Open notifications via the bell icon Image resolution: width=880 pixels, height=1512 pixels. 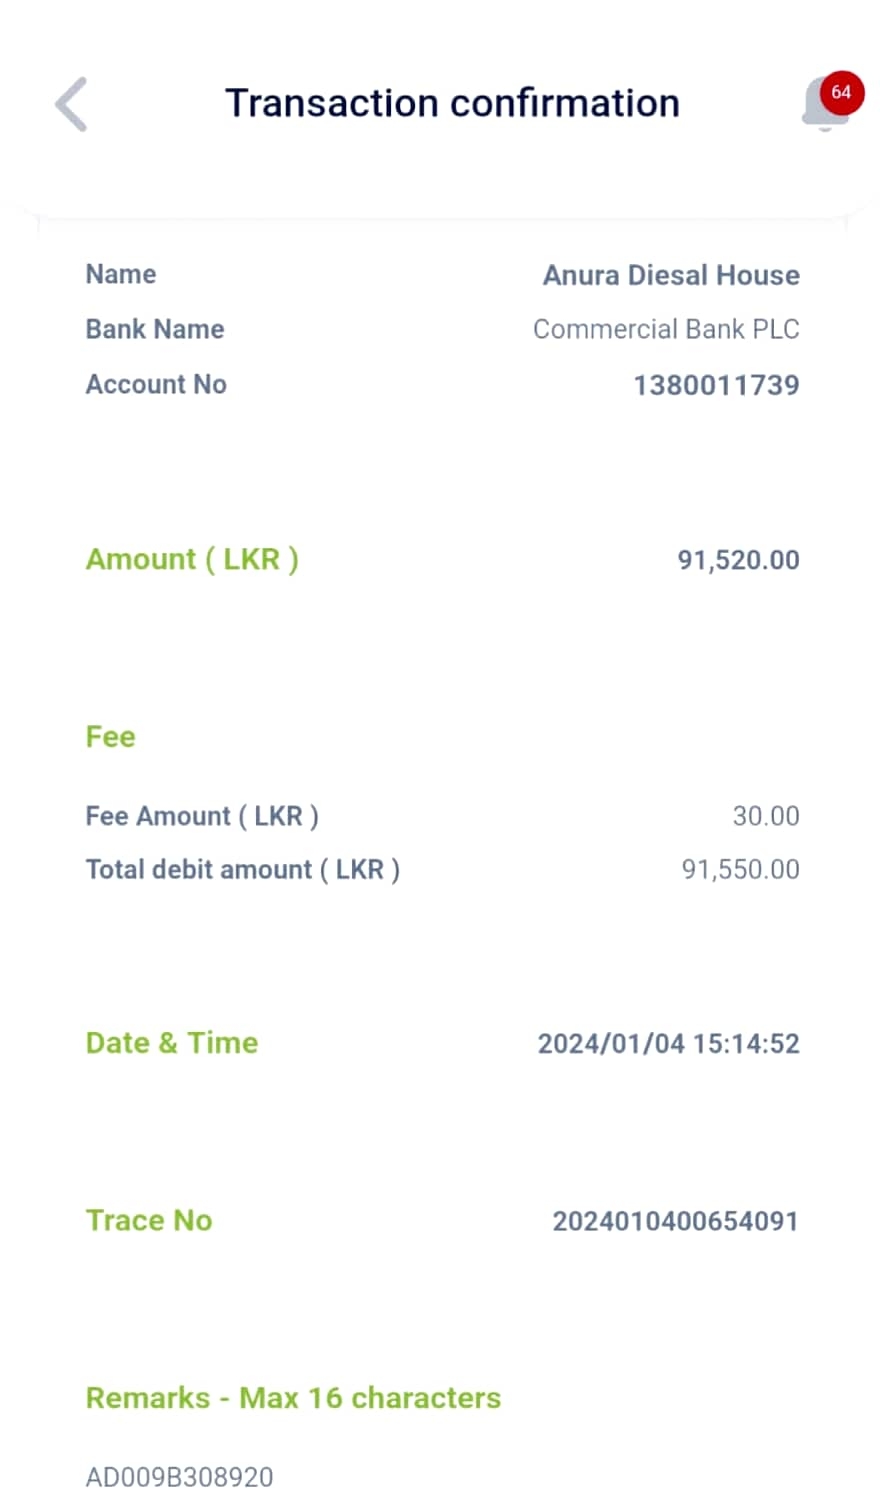(x=823, y=108)
